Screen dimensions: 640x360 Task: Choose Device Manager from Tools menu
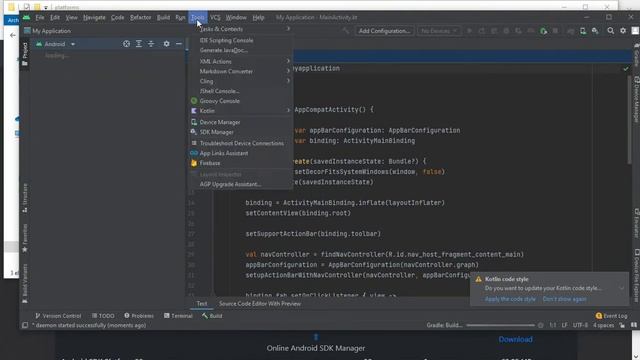[x=241, y=122]
